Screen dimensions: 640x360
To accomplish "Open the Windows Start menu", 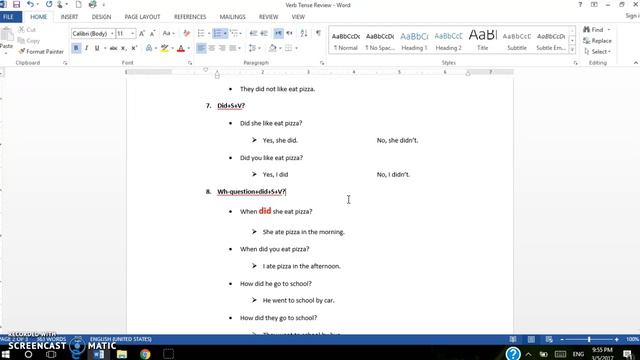I will (x=5, y=354).
